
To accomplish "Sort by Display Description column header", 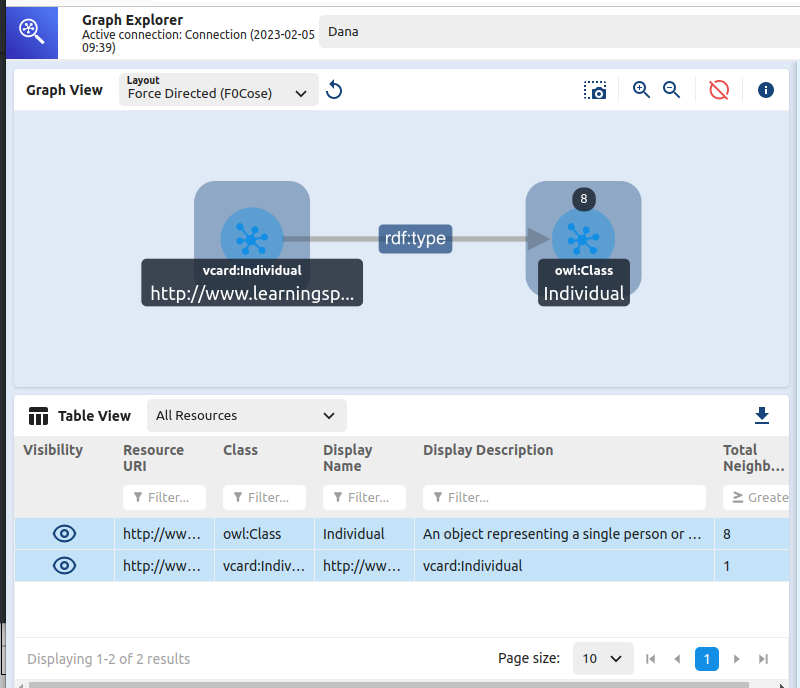I will click(488, 450).
